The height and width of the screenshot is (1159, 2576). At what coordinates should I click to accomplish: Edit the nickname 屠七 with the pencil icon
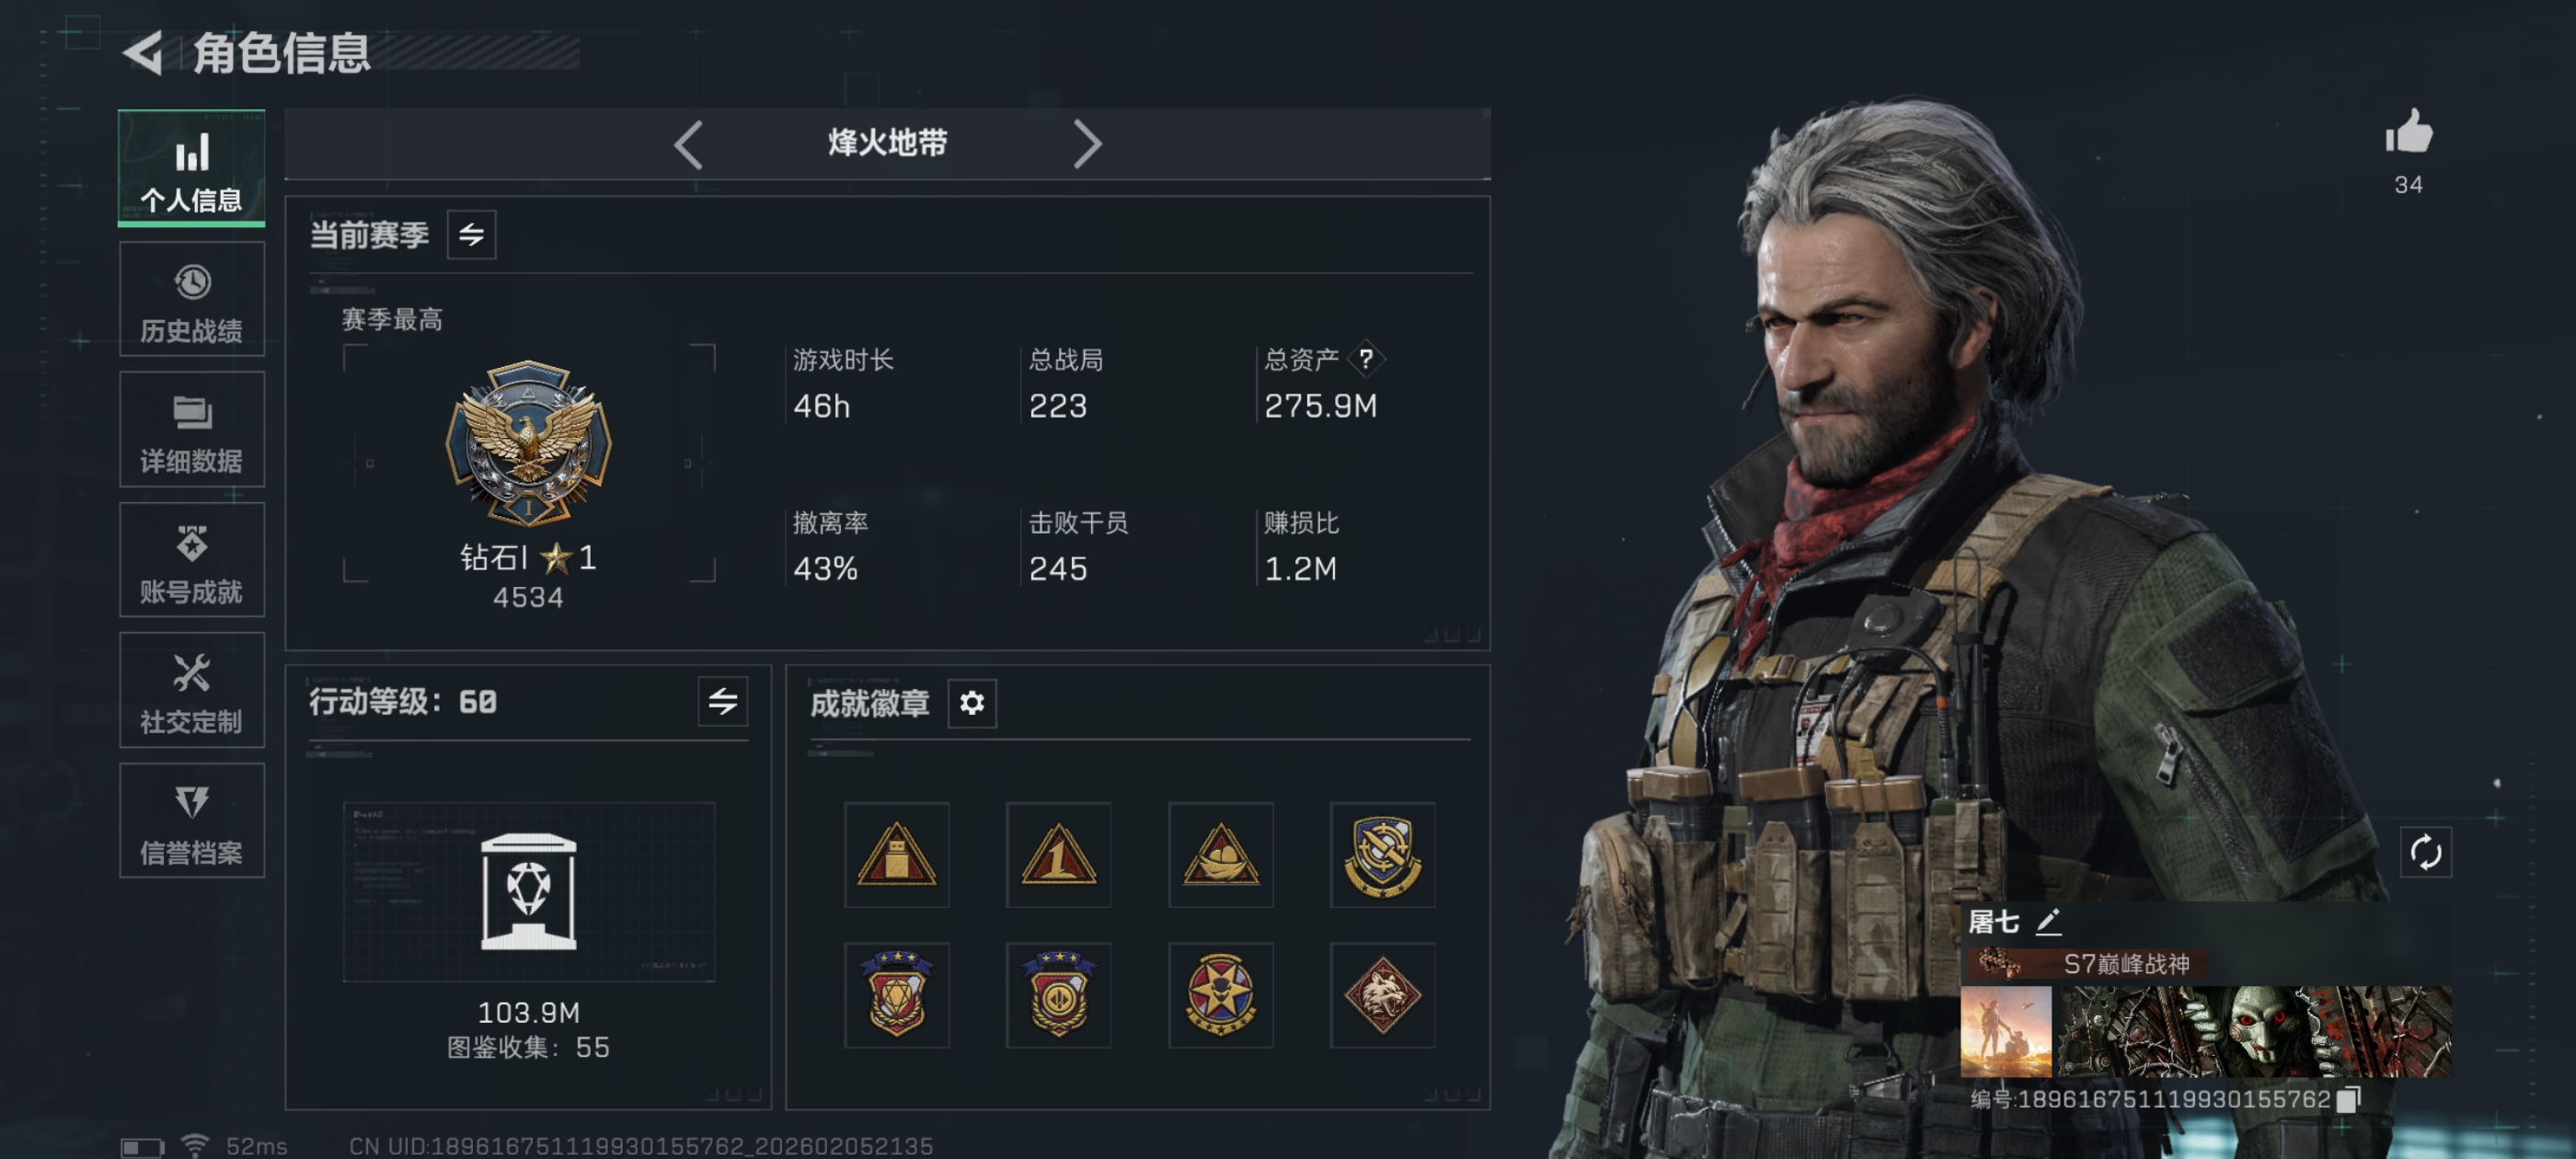pos(2048,921)
